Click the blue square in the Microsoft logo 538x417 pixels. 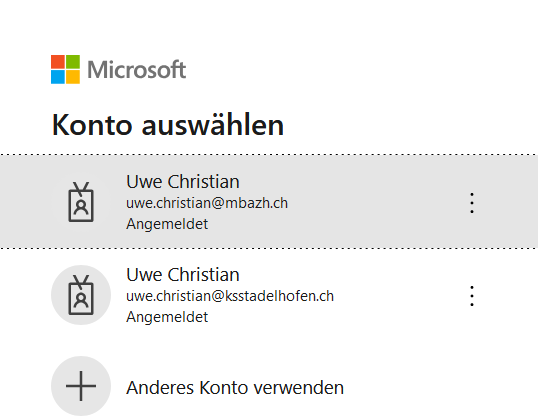tap(58, 77)
